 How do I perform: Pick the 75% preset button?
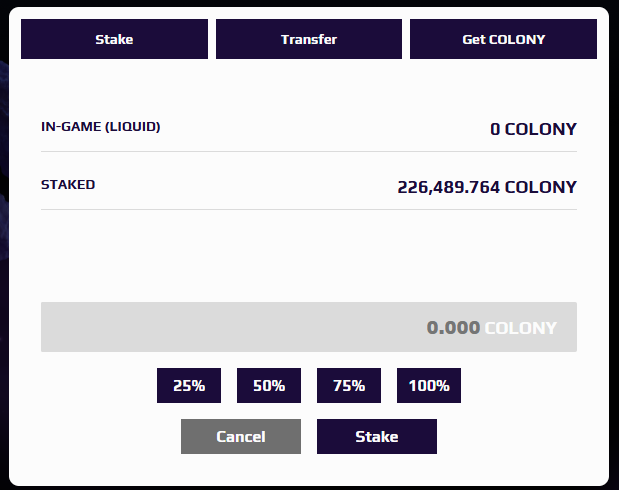(349, 385)
